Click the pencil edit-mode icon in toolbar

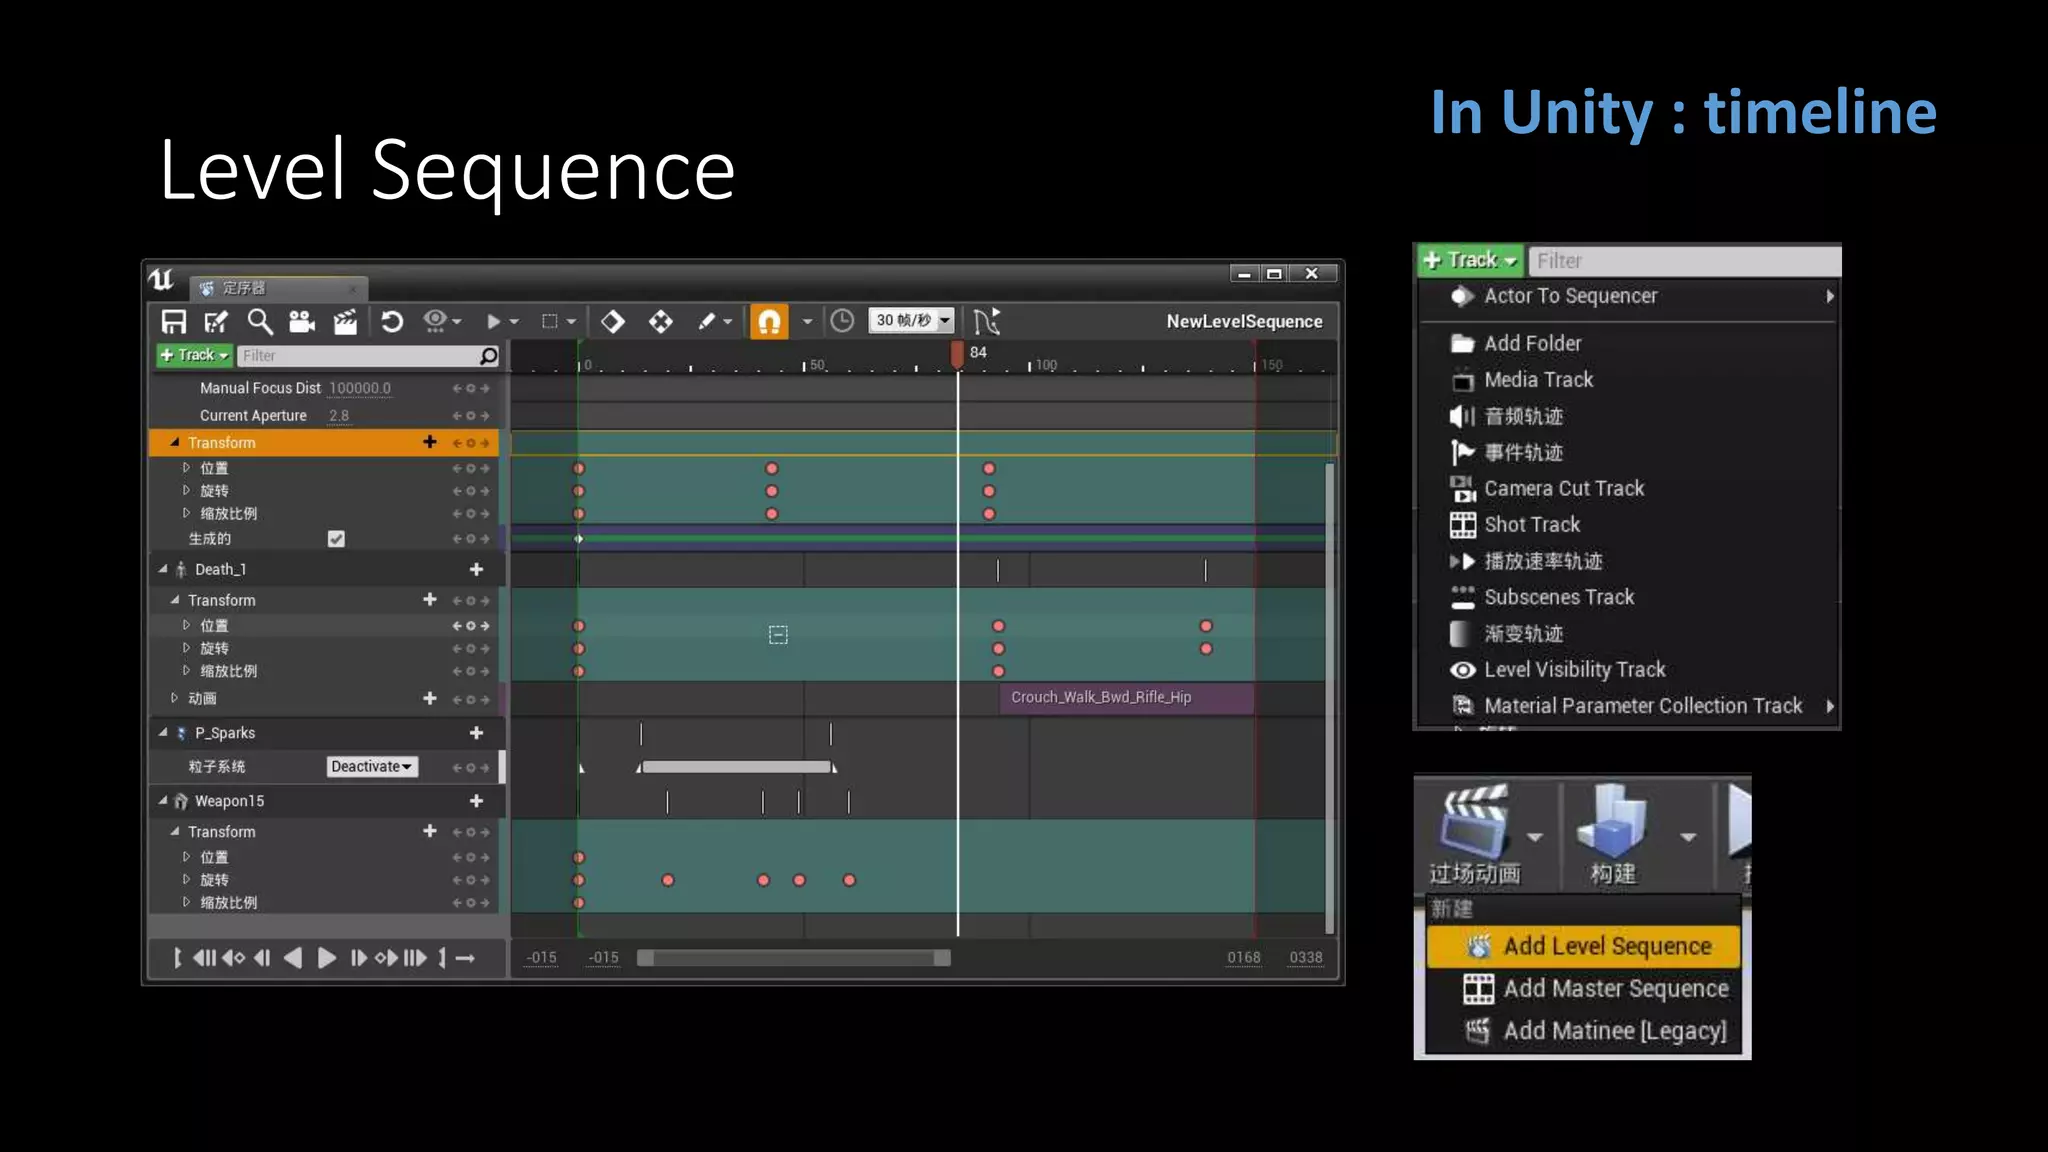coord(706,321)
